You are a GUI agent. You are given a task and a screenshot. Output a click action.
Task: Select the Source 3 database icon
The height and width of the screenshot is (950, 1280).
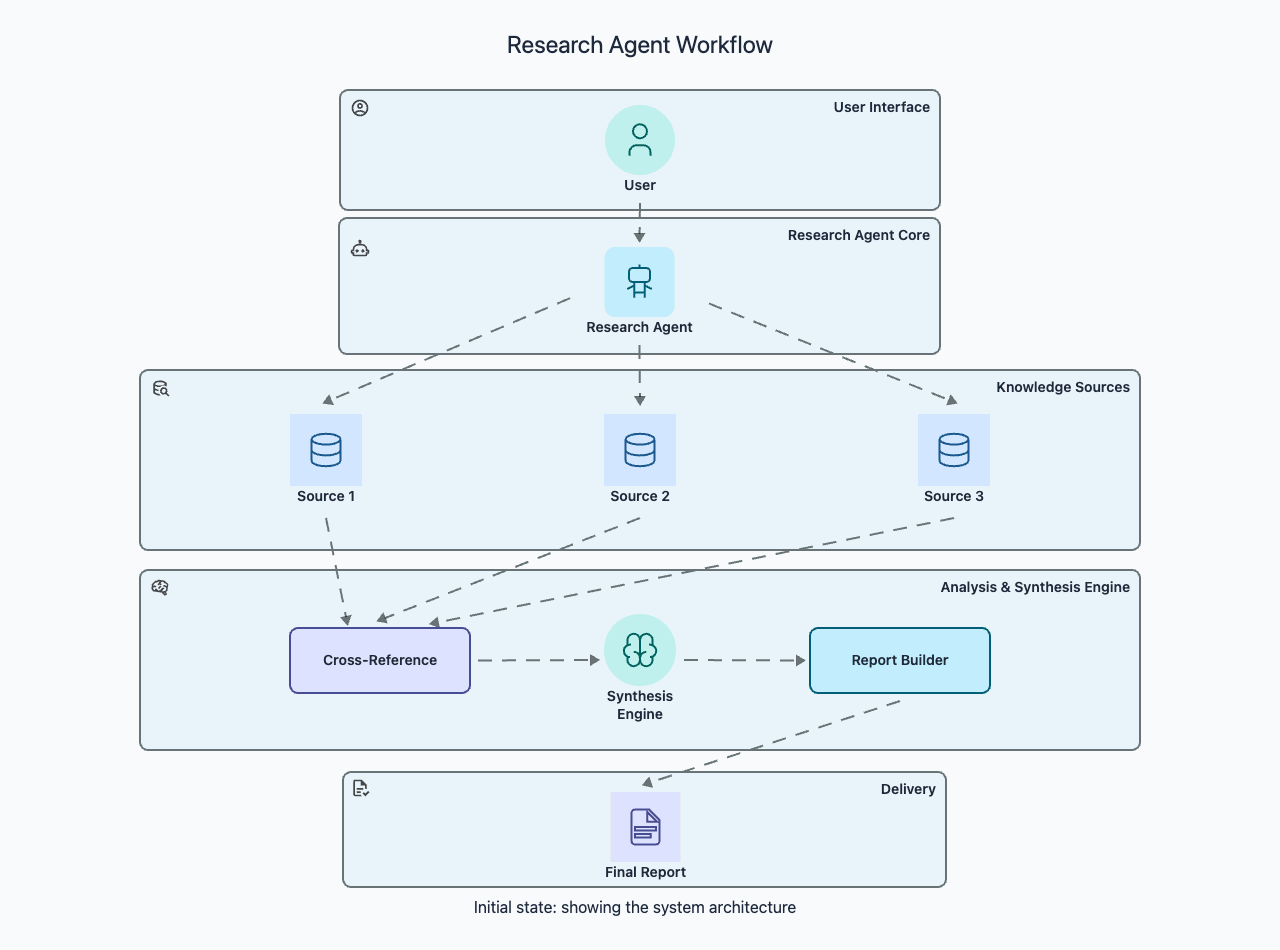coord(953,450)
